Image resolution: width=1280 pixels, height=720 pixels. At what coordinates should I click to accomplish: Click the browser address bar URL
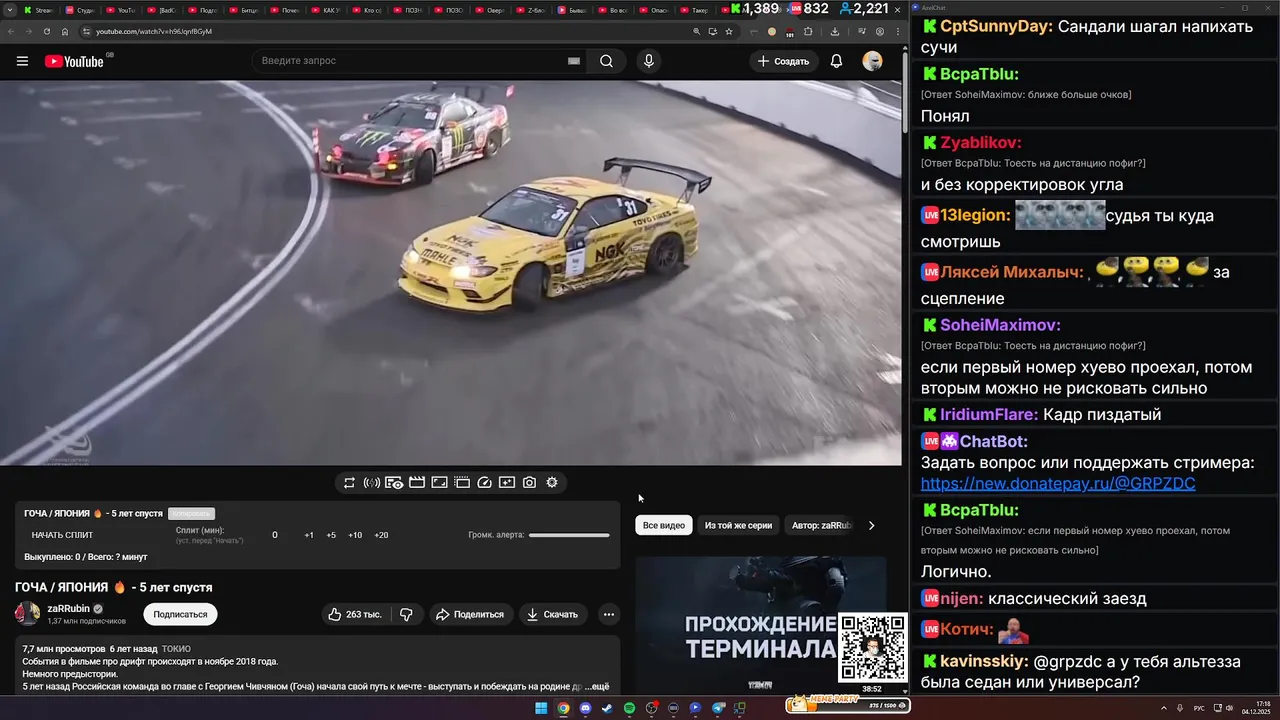(x=154, y=31)
